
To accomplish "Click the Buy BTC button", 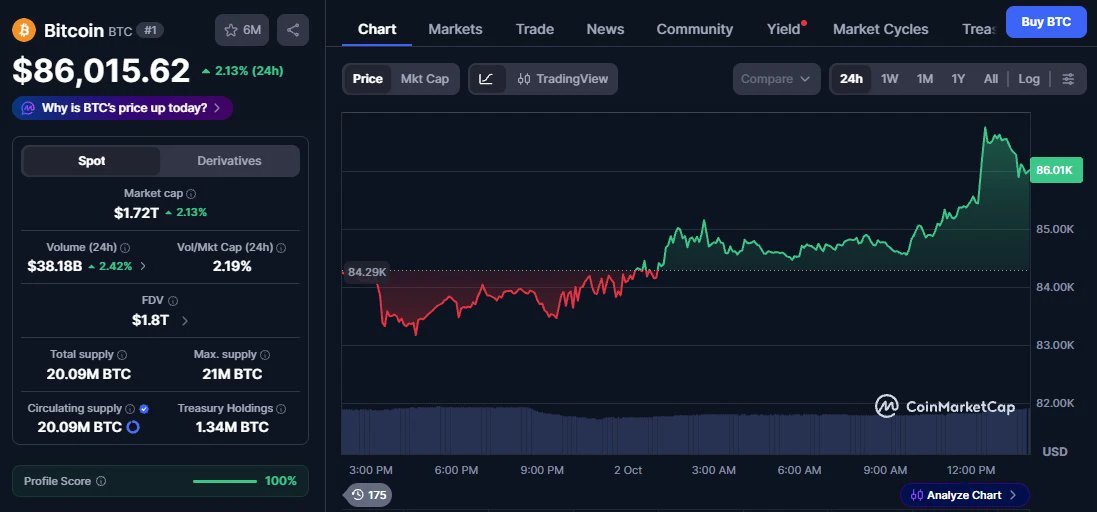I will click(1046, 22).
